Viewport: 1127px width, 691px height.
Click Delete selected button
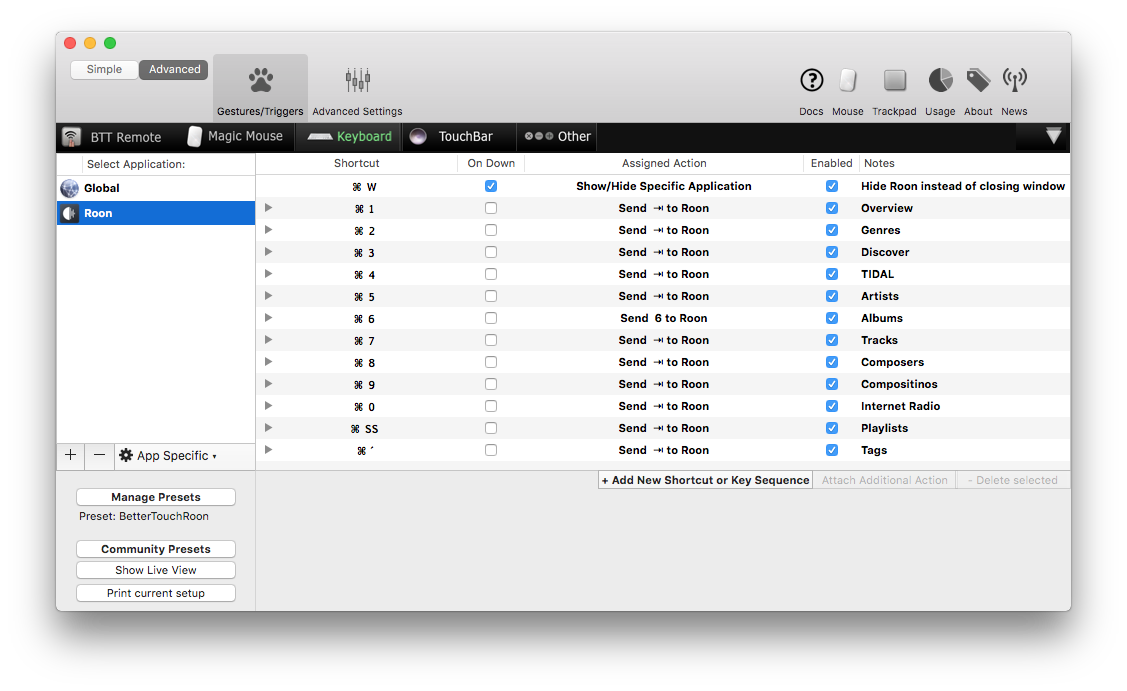(x=1013, y=480)
